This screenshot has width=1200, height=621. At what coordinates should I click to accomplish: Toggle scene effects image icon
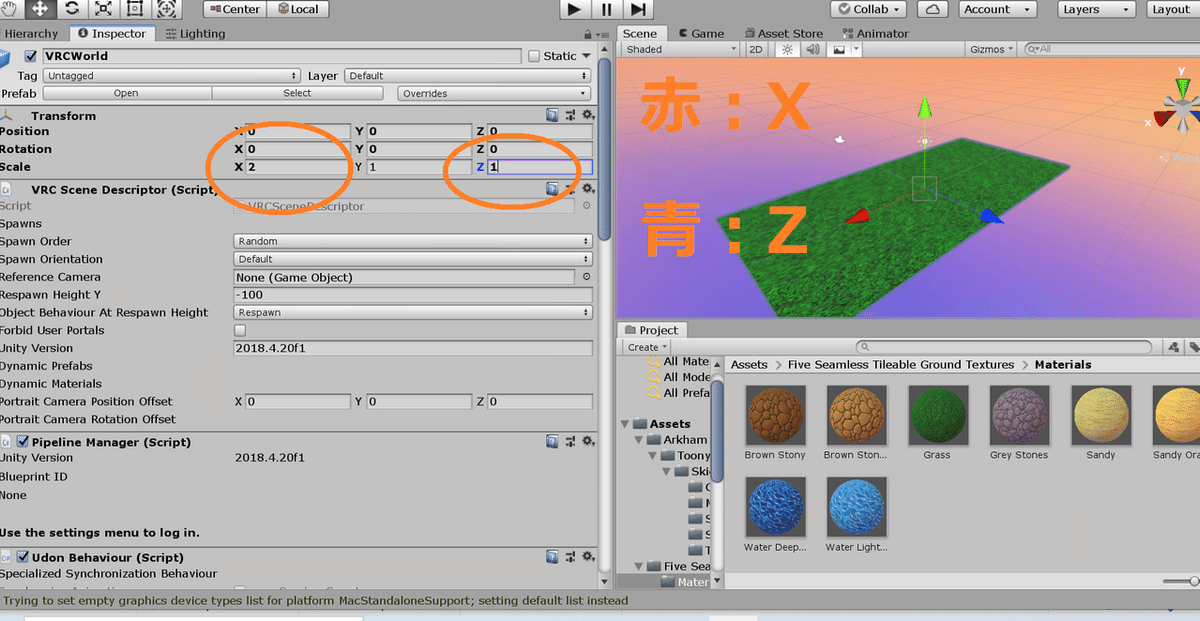[840, 49]
